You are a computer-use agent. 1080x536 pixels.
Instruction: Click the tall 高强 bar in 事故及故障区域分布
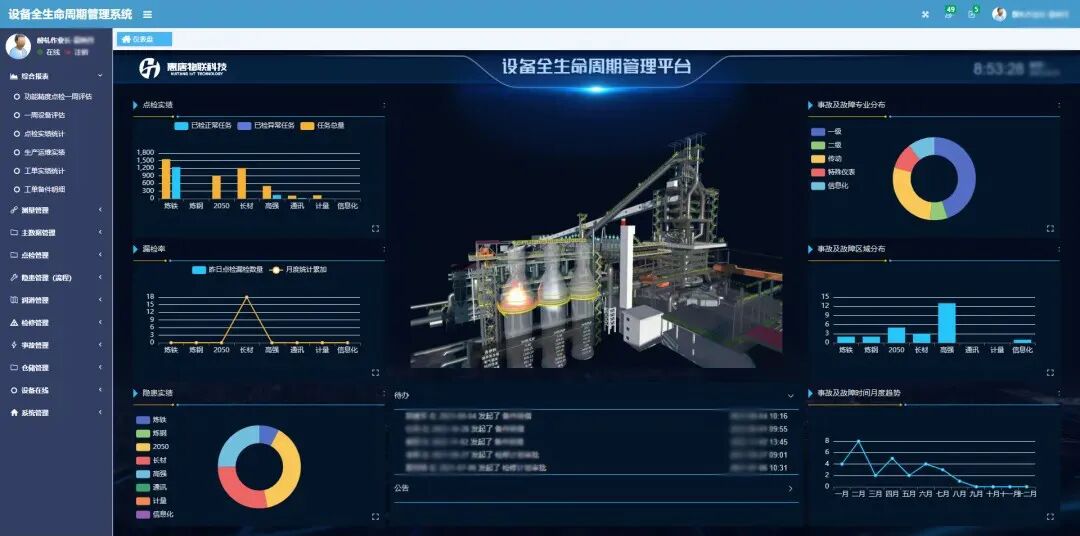point(946,322)
